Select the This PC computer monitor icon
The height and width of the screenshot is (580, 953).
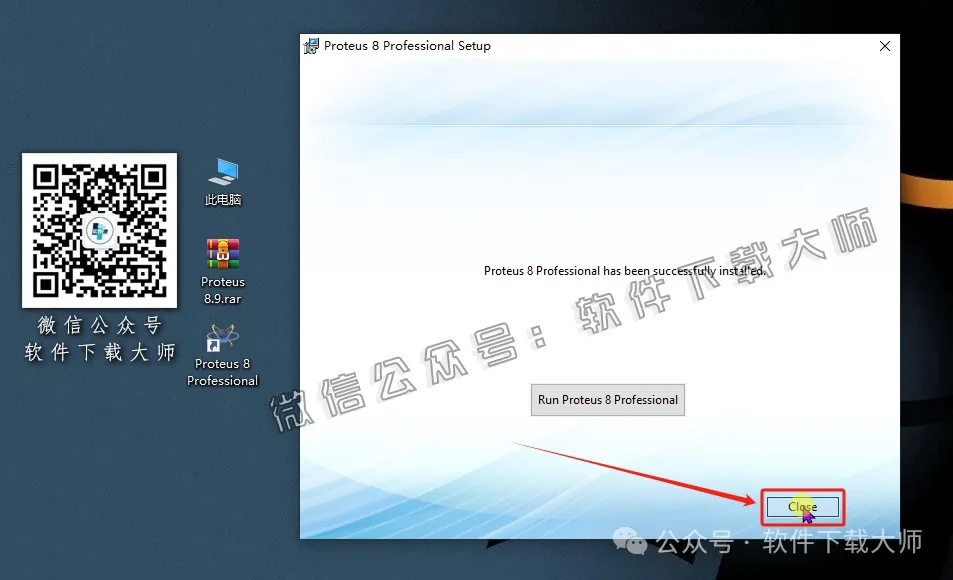(222, 172)
